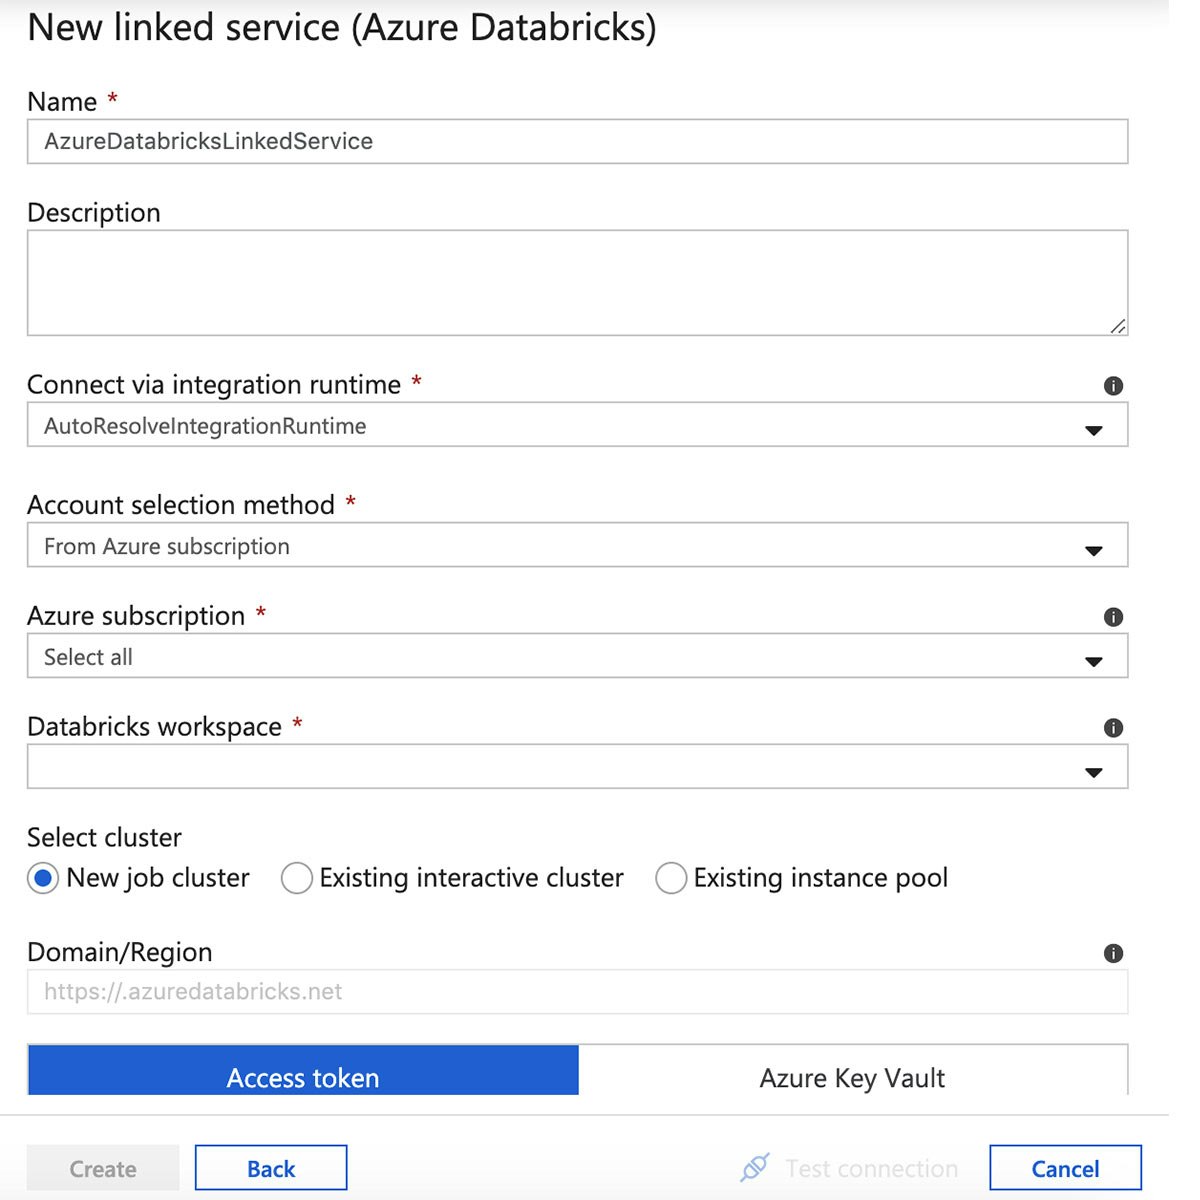Focus the Name input field

(577, 141)
